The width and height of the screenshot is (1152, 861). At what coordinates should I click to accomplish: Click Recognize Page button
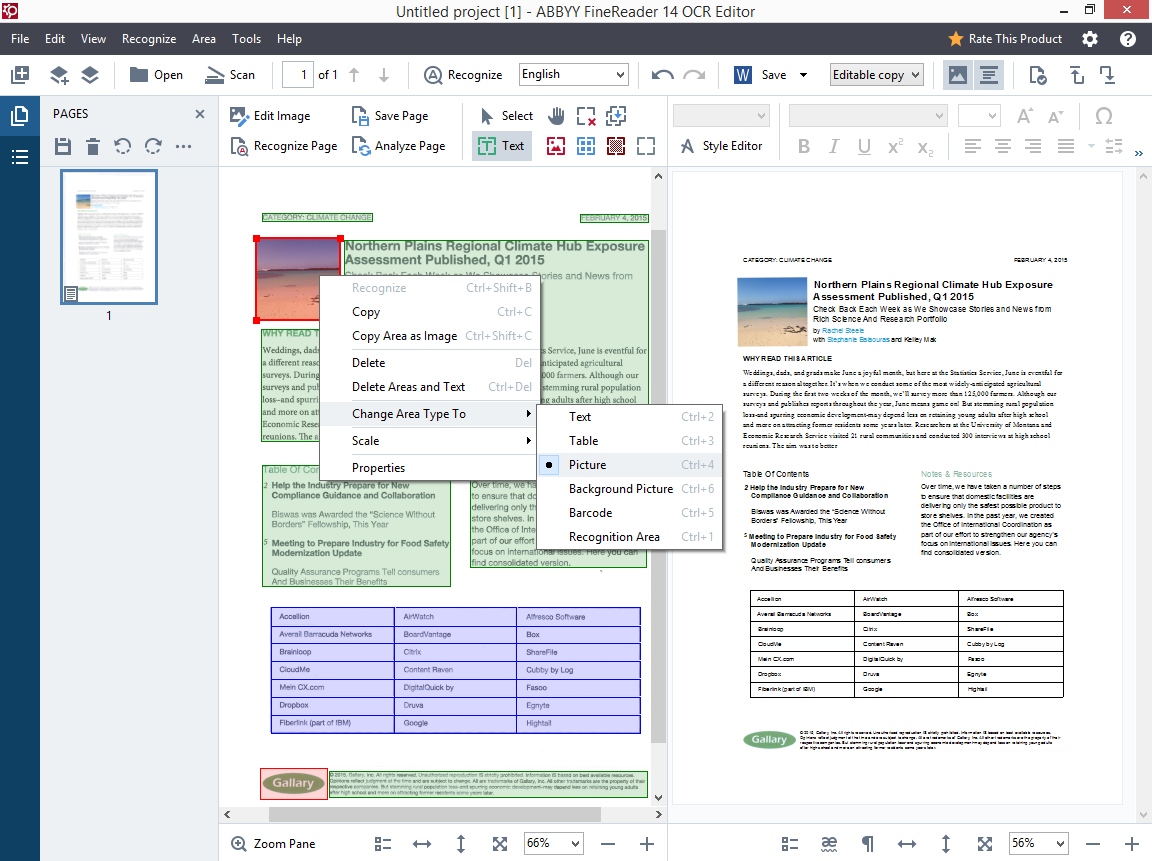point(284,146)
